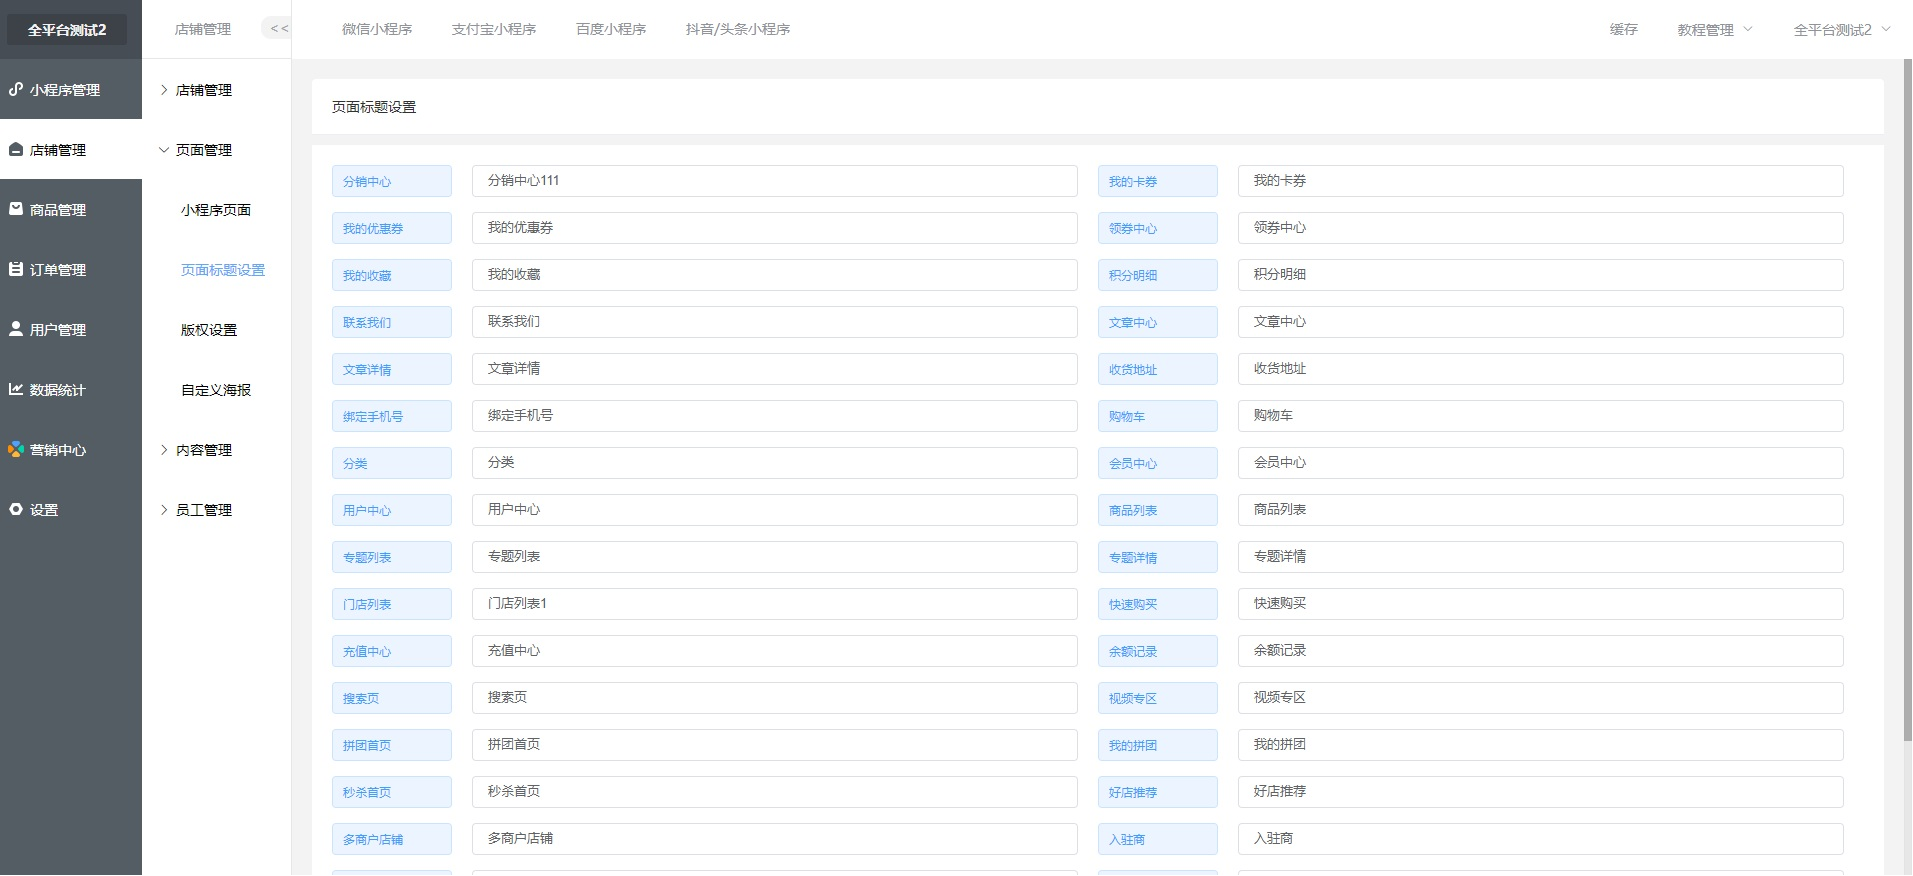This screenshot has height=876, width=1913.
Task: Collapse the submenu with << button
Action: [x=279, y=29]
